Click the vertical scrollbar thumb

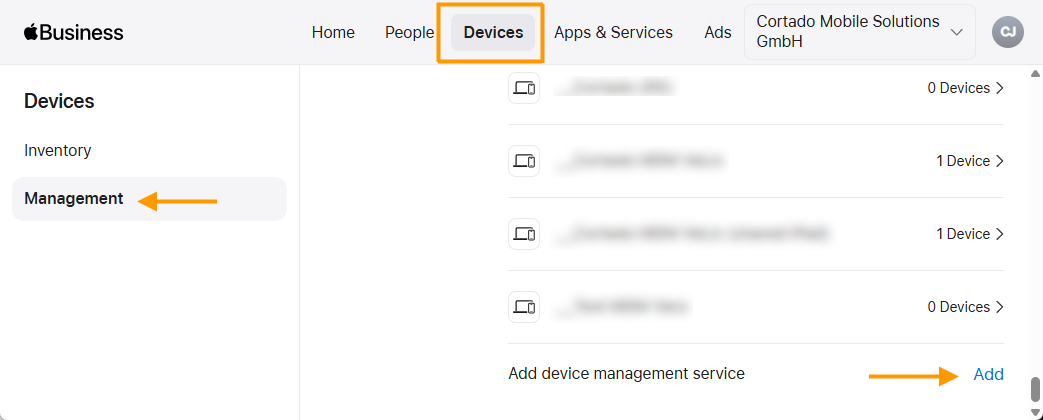pos(1034,388)
